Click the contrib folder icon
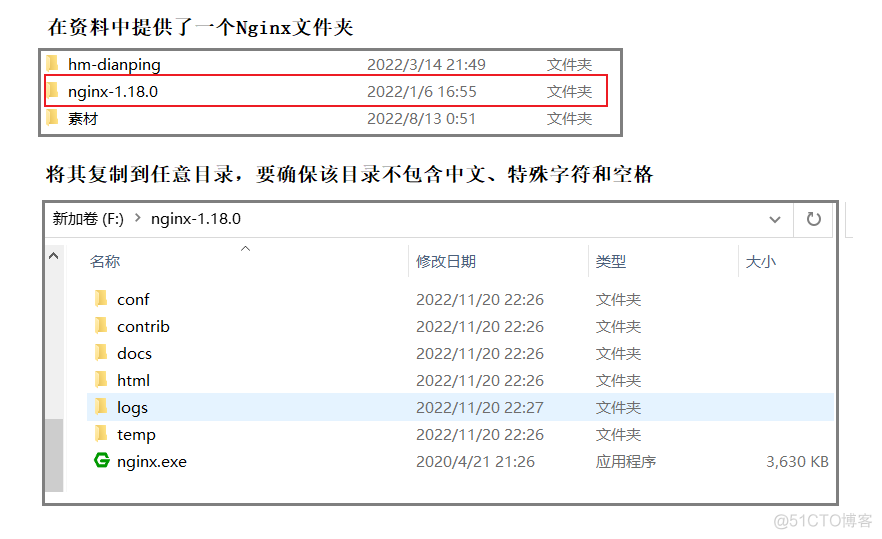 tap(101, 326)
